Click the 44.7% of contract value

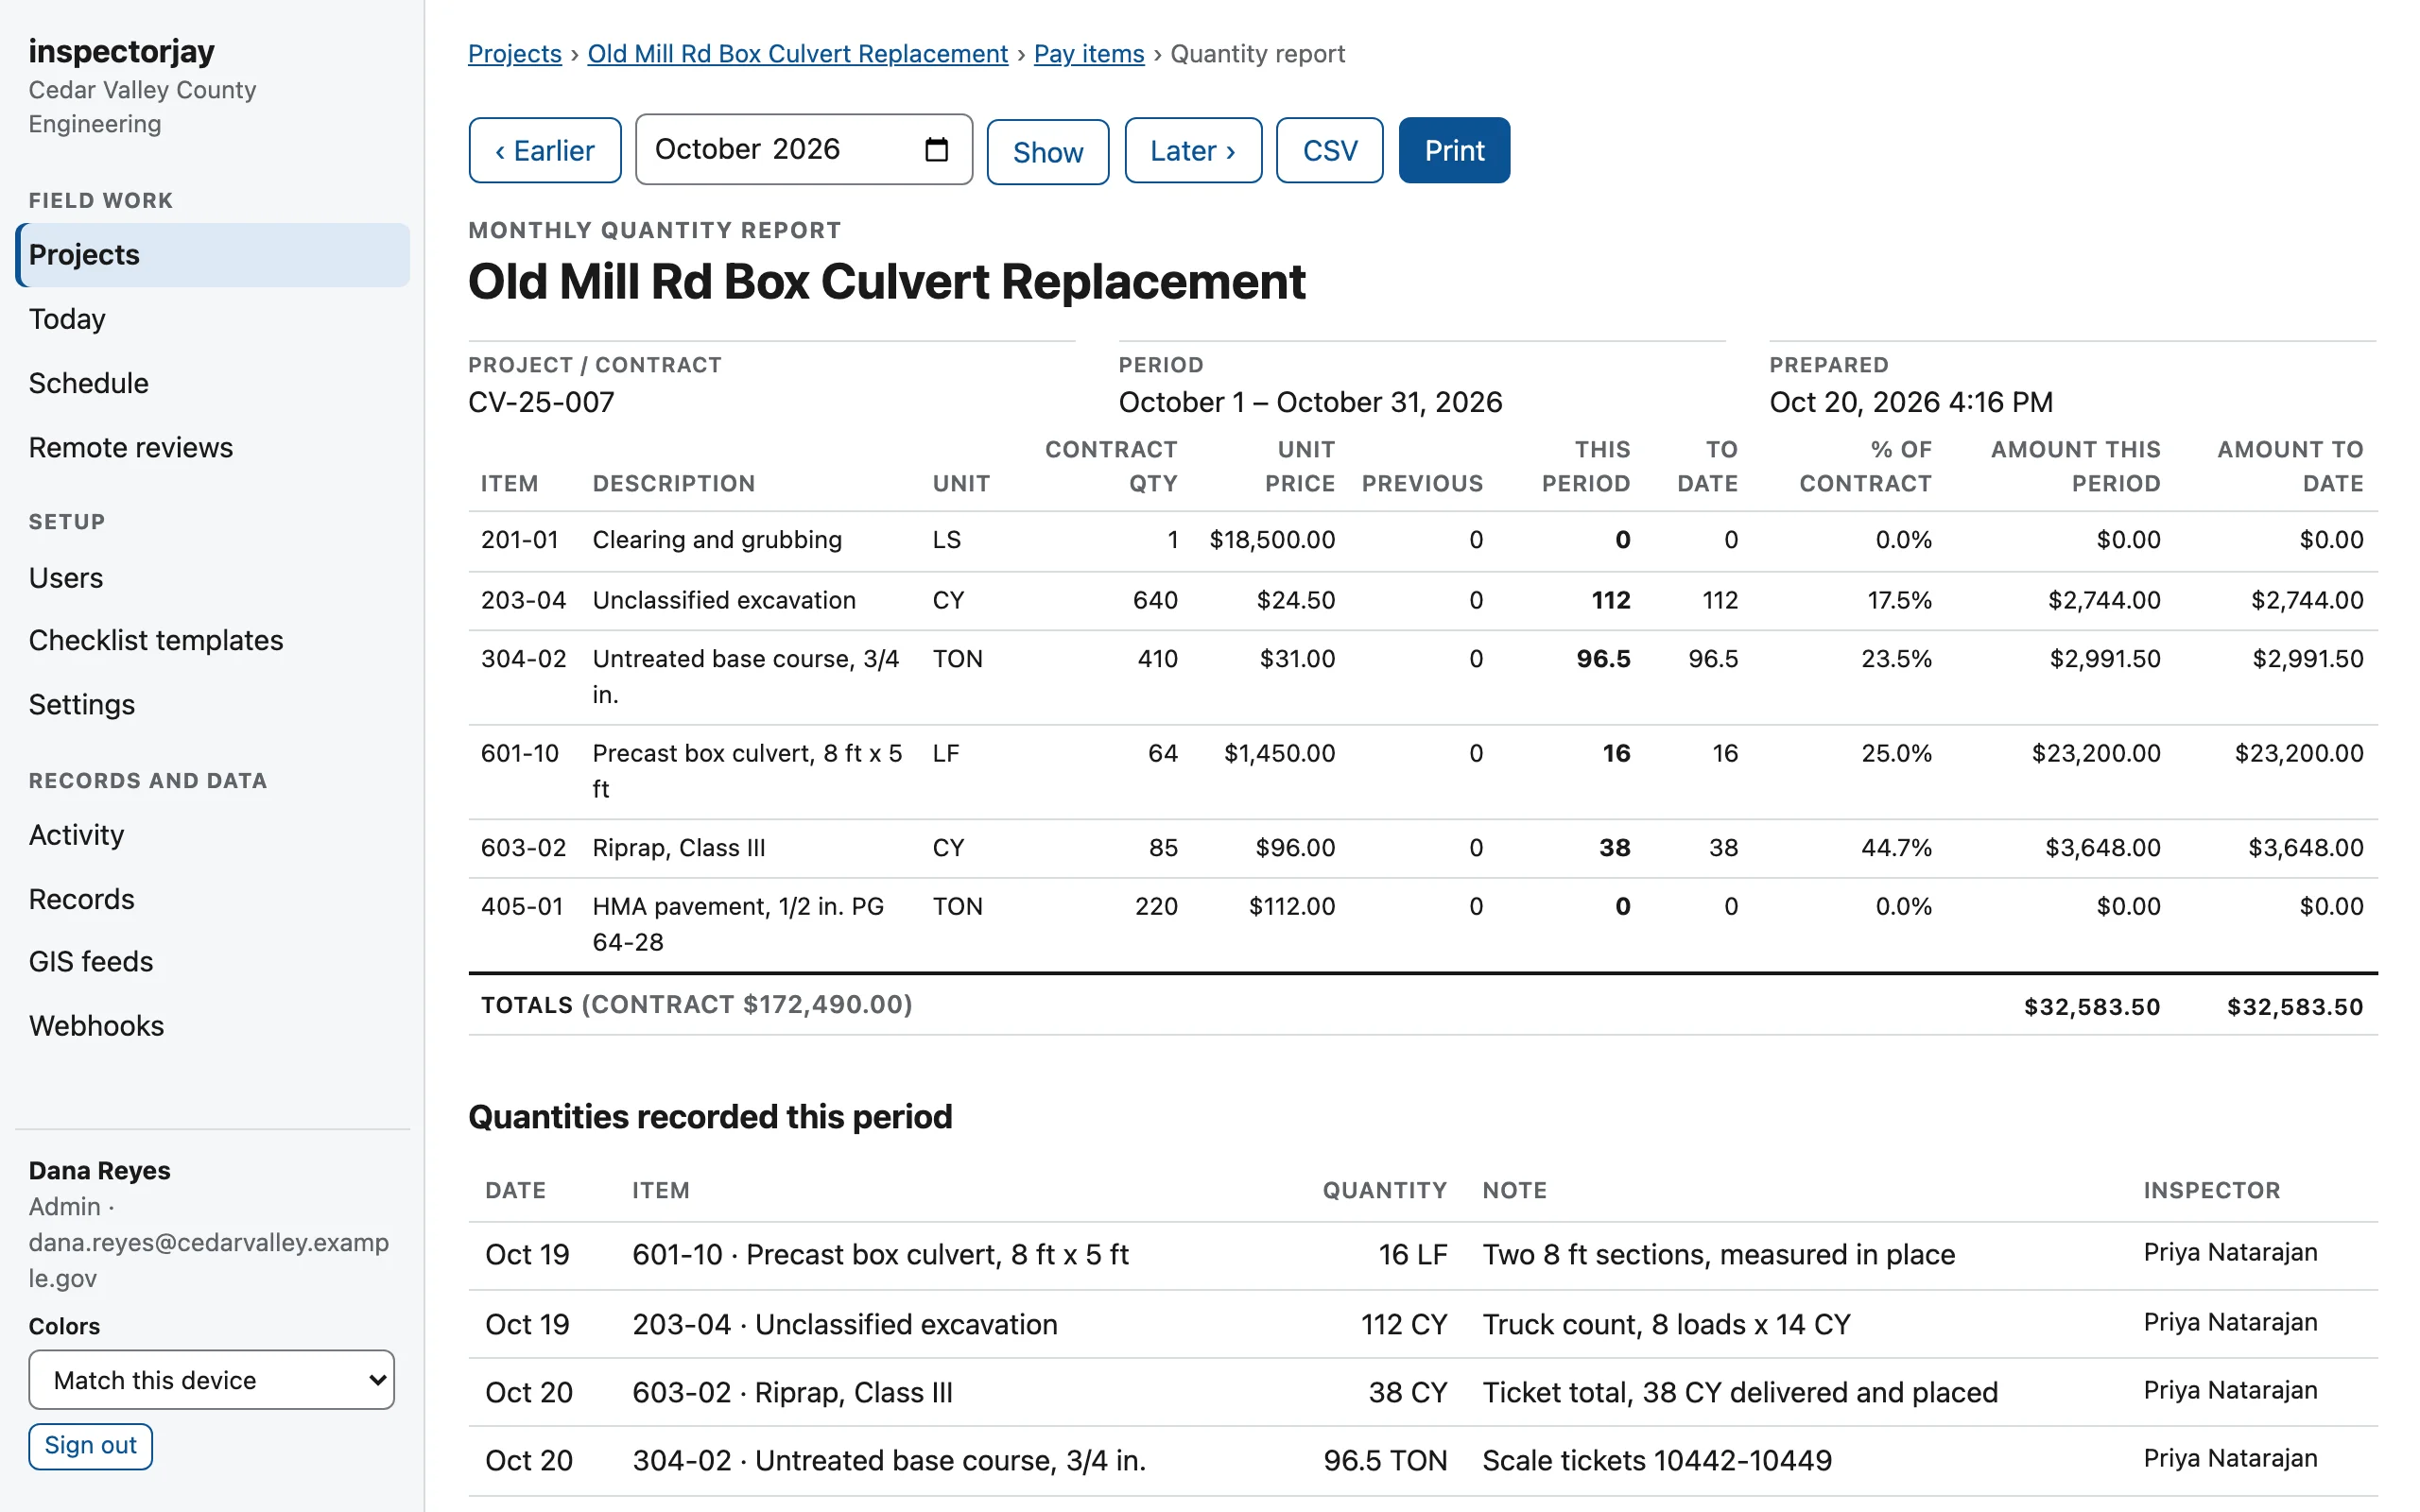[1896, 848]
